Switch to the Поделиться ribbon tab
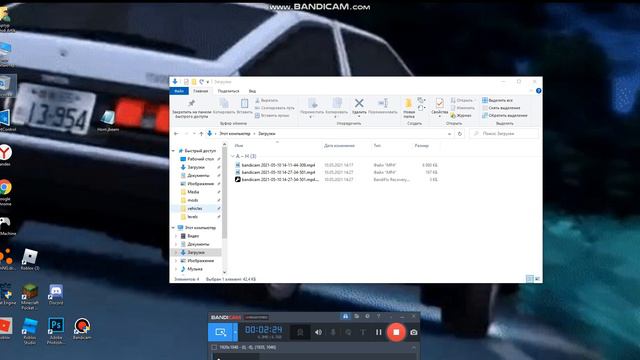 229,91
